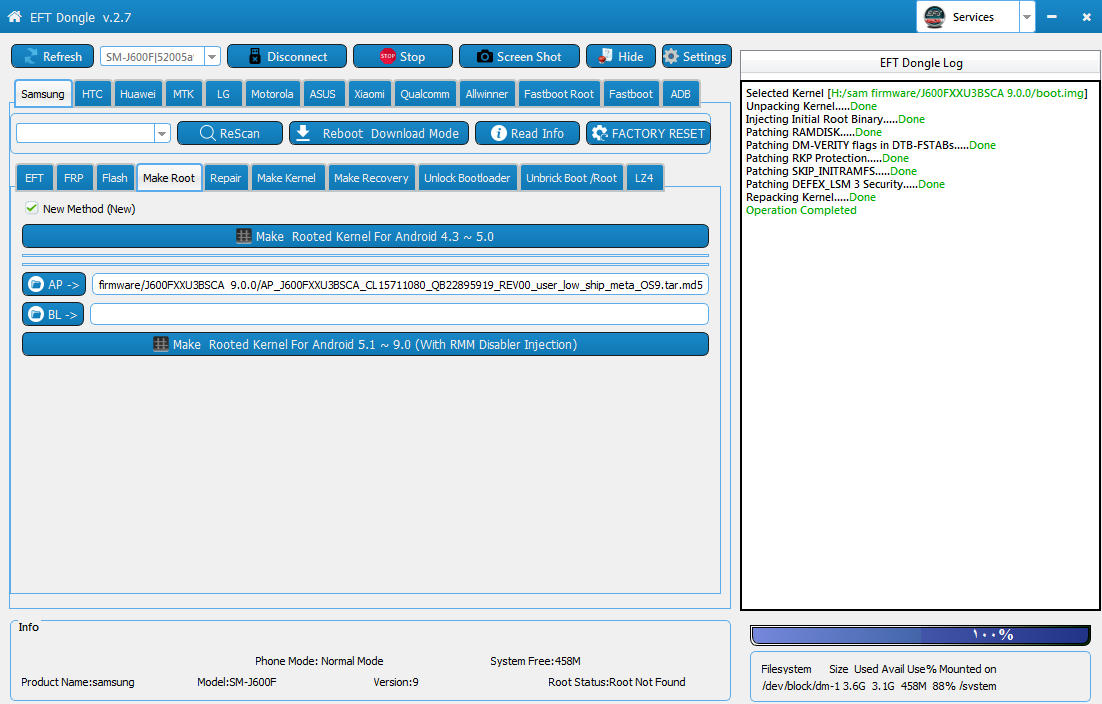Click the camera icon for Screen Shot

[484, 56]
